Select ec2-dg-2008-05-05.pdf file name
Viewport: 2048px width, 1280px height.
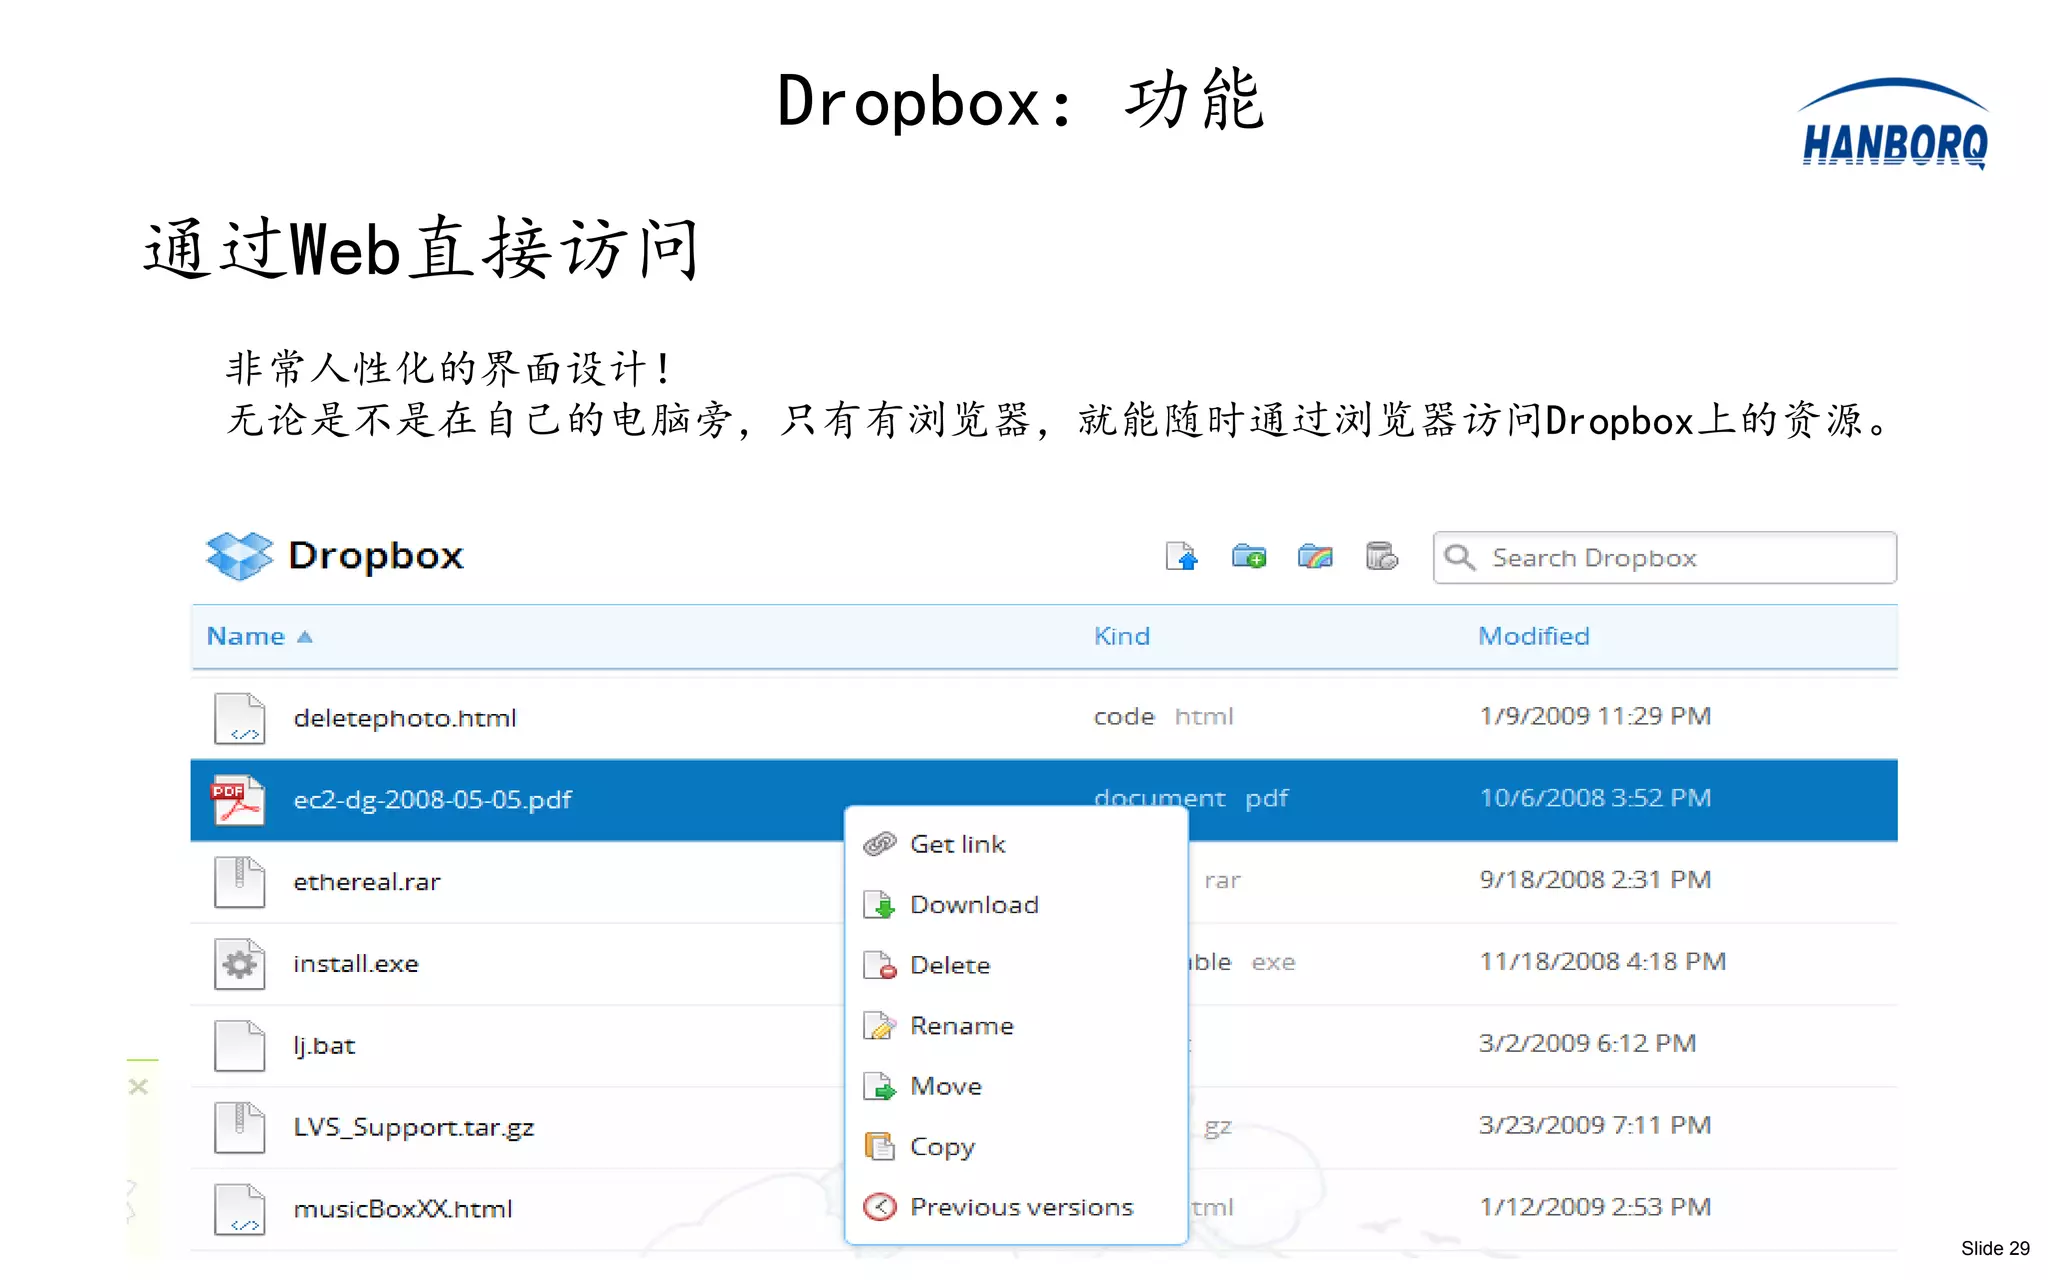tap(432, 800)
